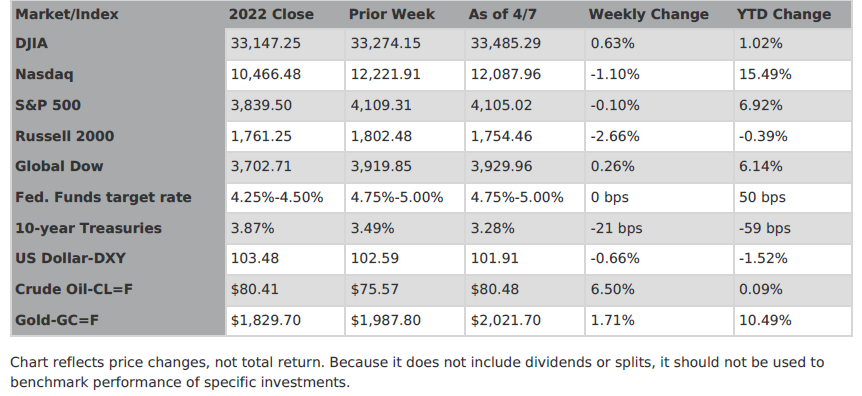Click DJIA 2022 Close value 33,147.25

point(266,43)
